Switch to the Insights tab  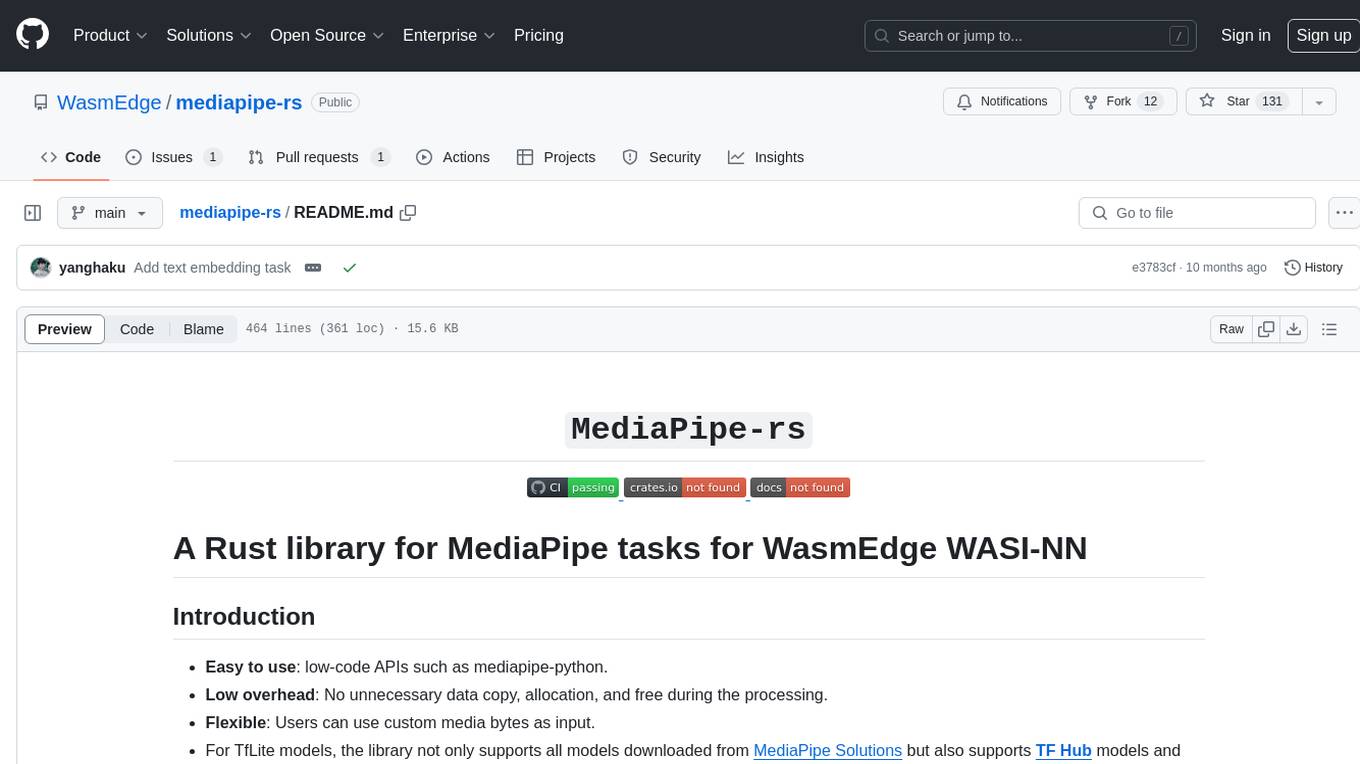766,157
